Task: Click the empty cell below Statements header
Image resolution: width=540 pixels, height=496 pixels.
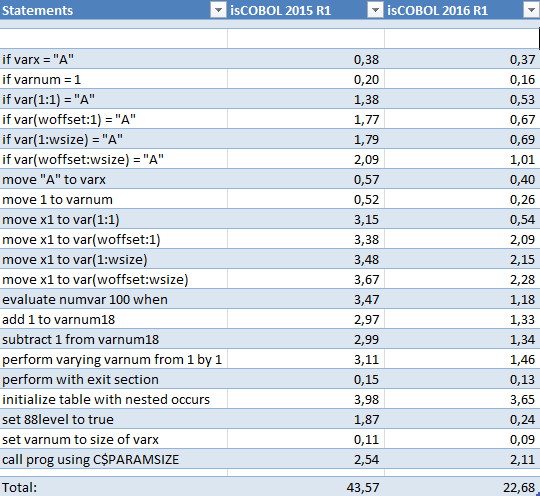Action: (x=114, y=38)
